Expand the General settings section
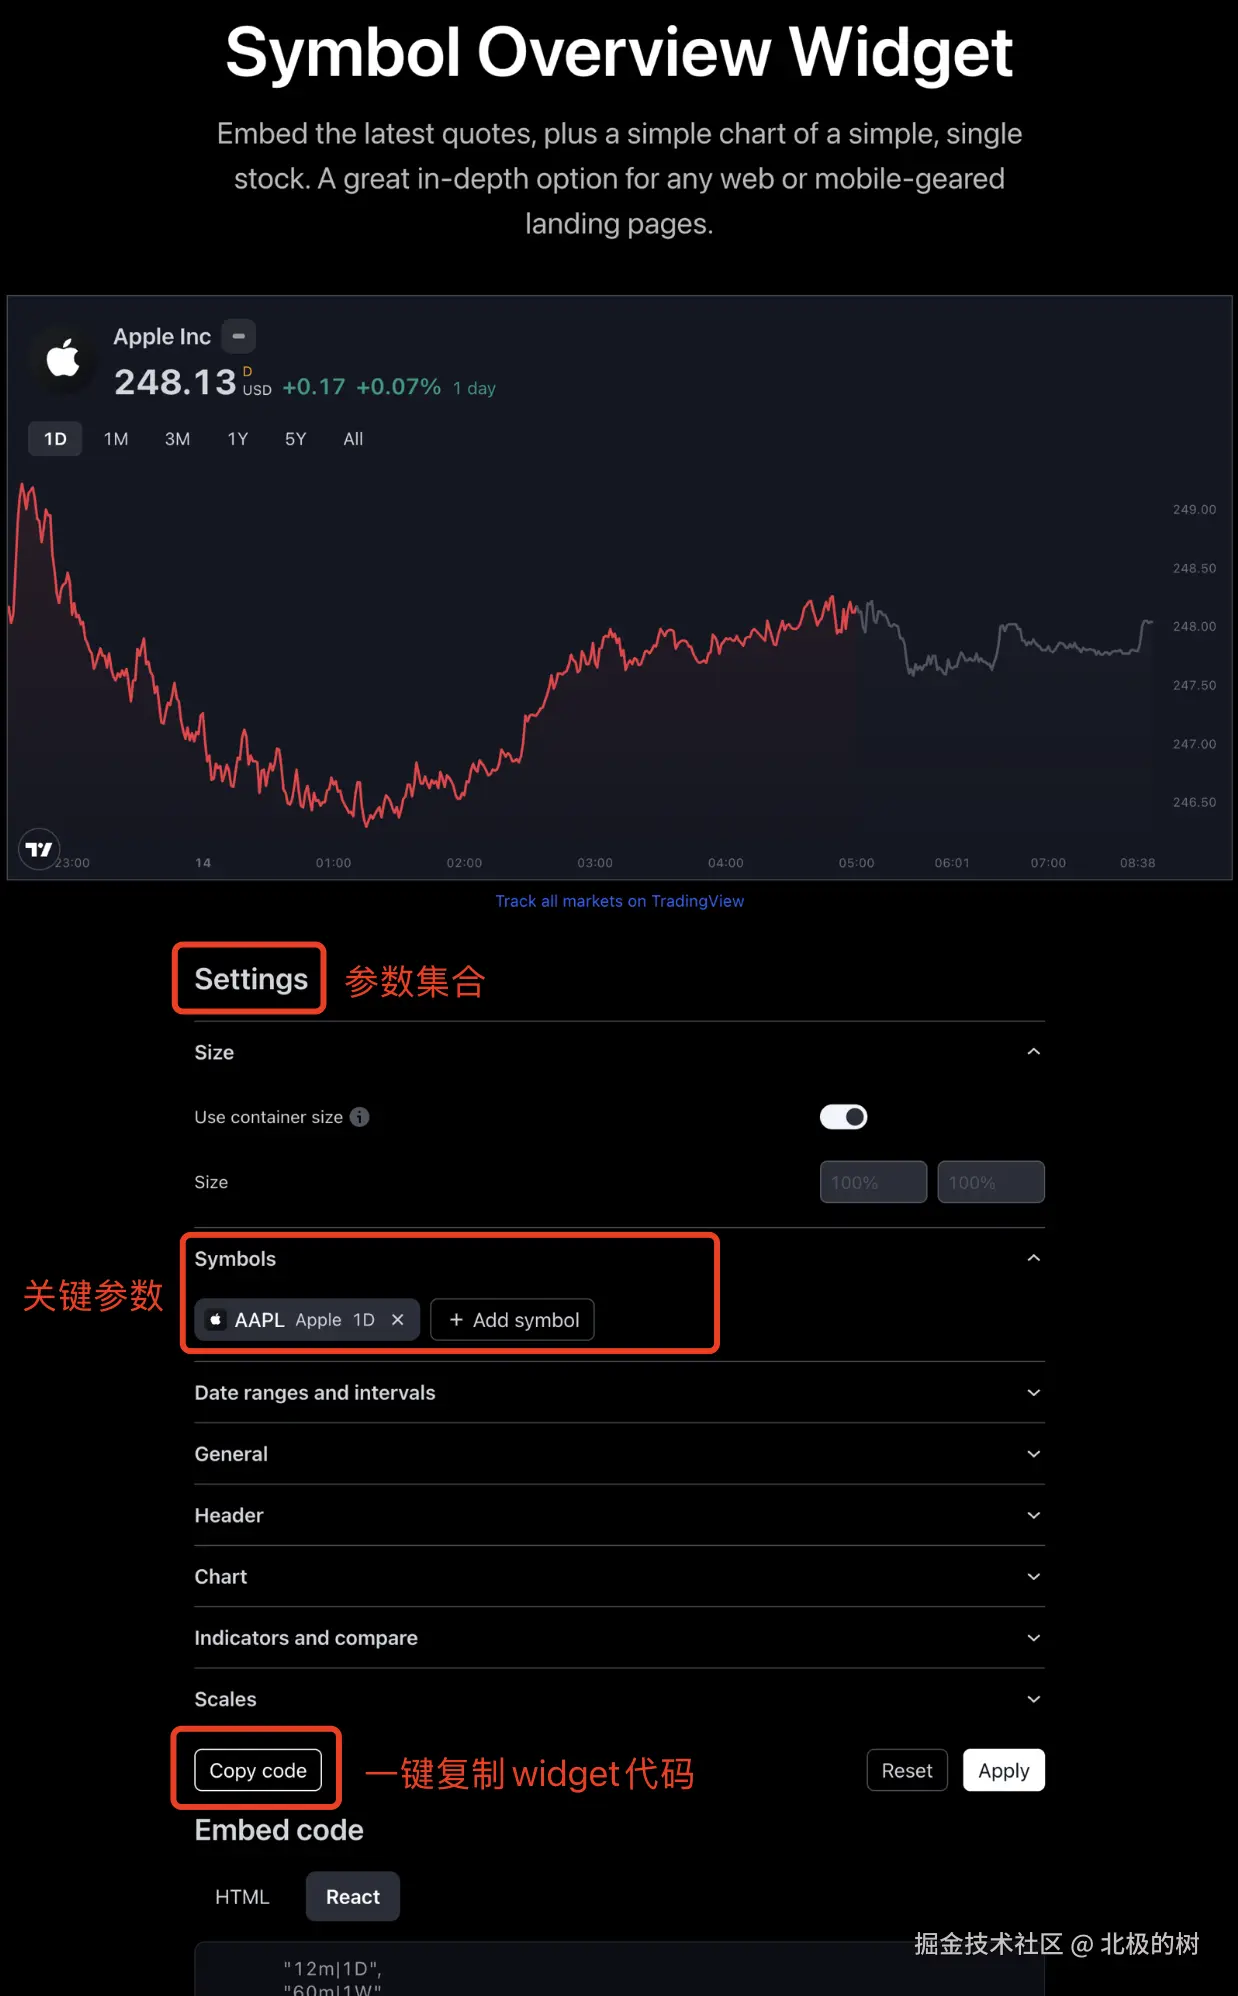This screenshot has height=1996, width=1238. click(x=1033, y=1454)
